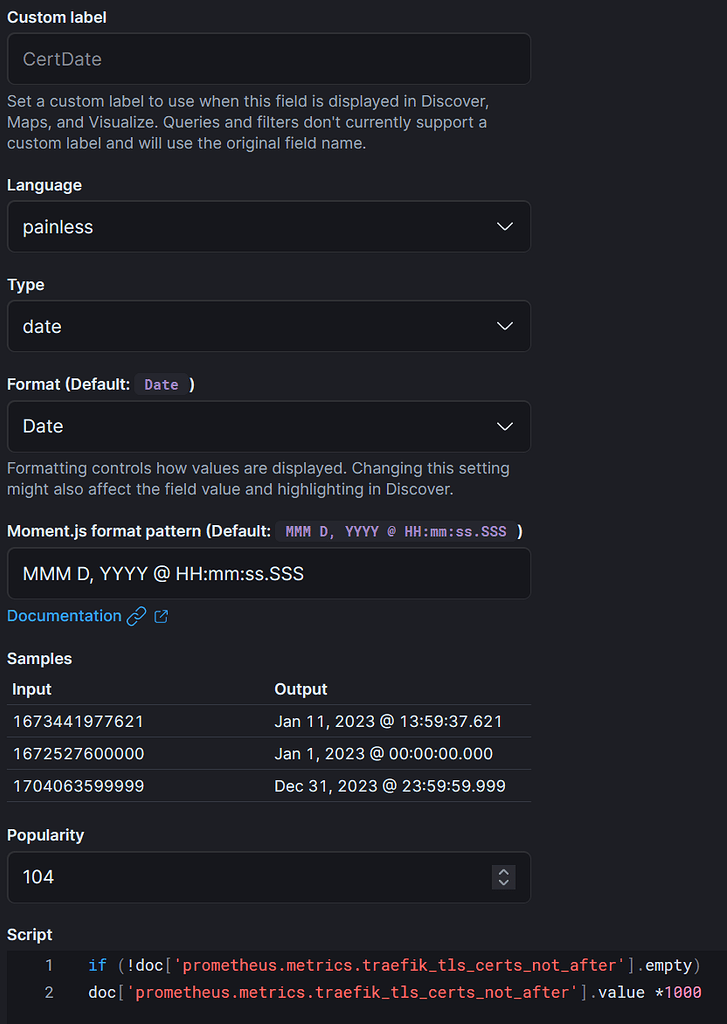Open the Type dropdown showing date
The height and width of the screenshot is (1024, 727).
tap(269, 326)
